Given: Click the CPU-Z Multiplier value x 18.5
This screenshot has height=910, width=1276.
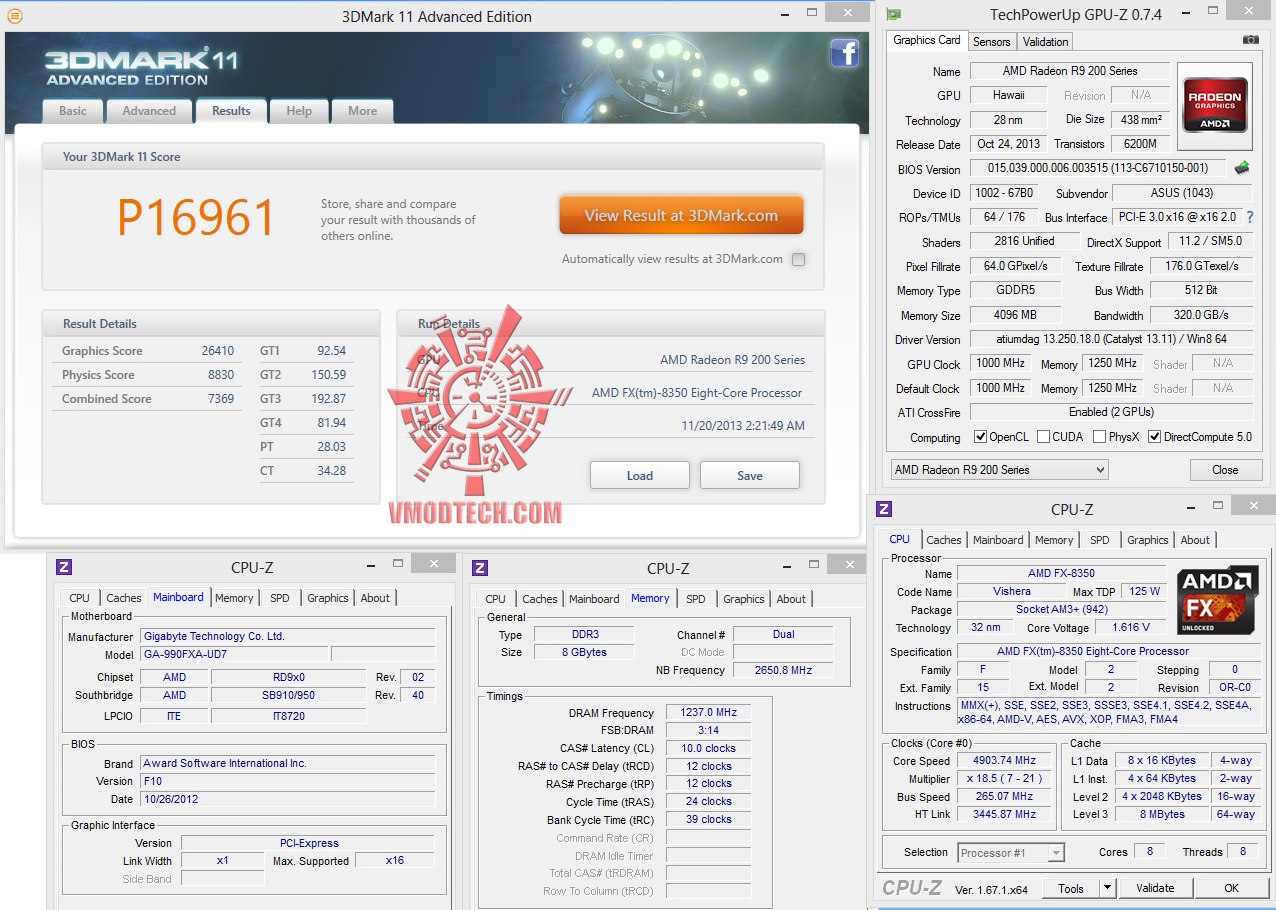Looking at the screenshot, I should click(x=1004, y=779).
